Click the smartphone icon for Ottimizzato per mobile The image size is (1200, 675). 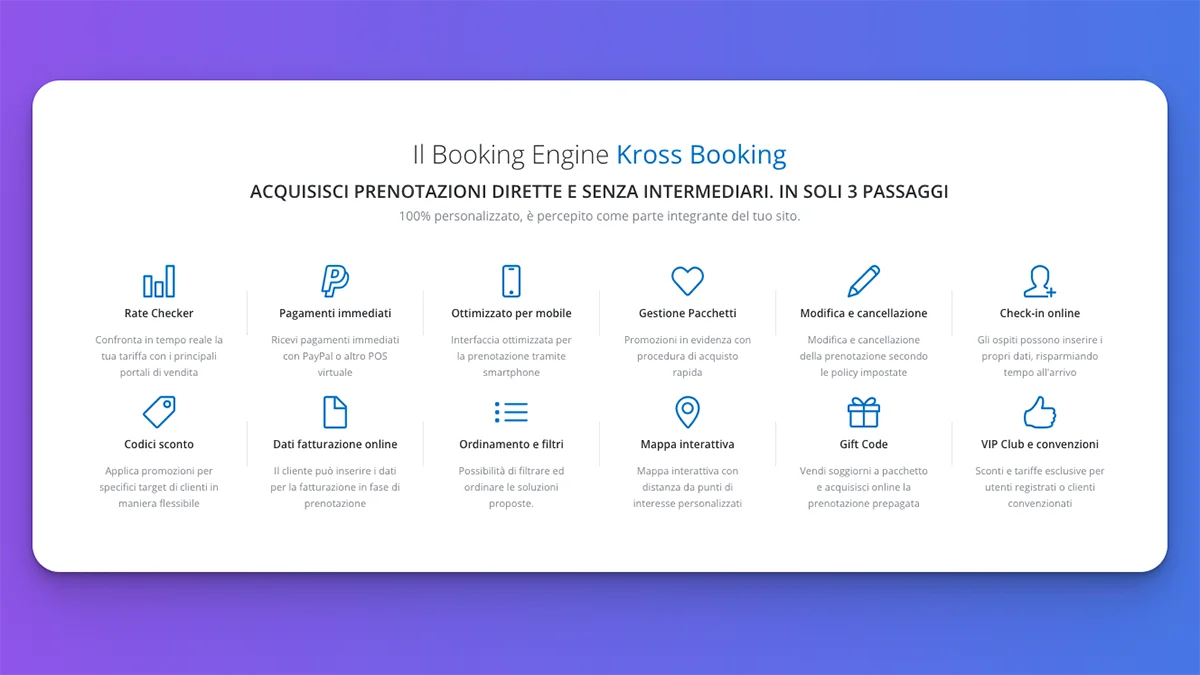[511, 281]
